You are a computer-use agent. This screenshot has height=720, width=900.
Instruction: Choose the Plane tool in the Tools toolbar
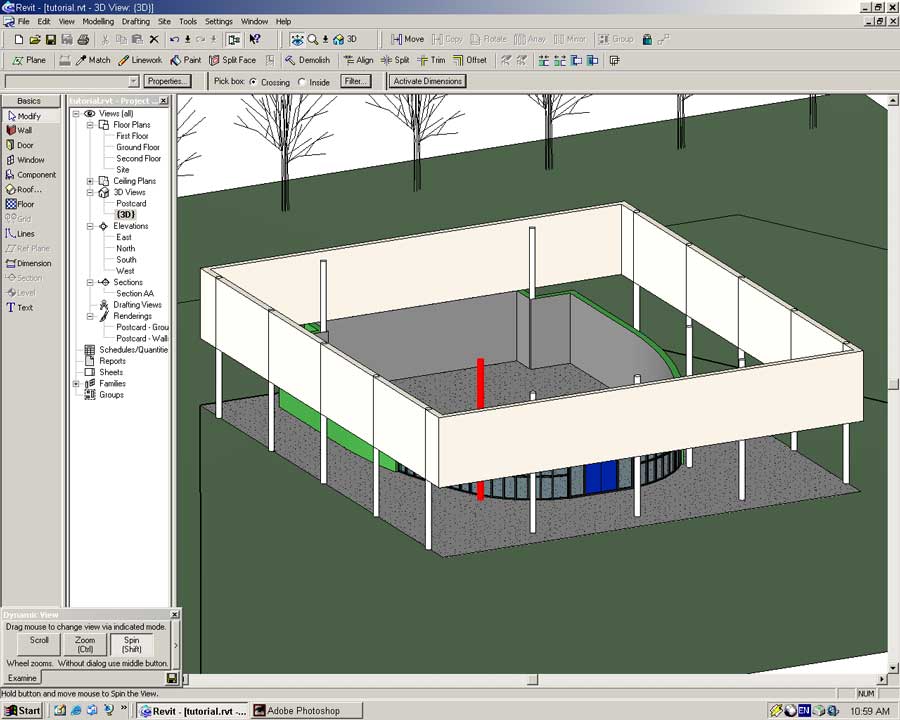pyautogui.click(x=29, y=60)
